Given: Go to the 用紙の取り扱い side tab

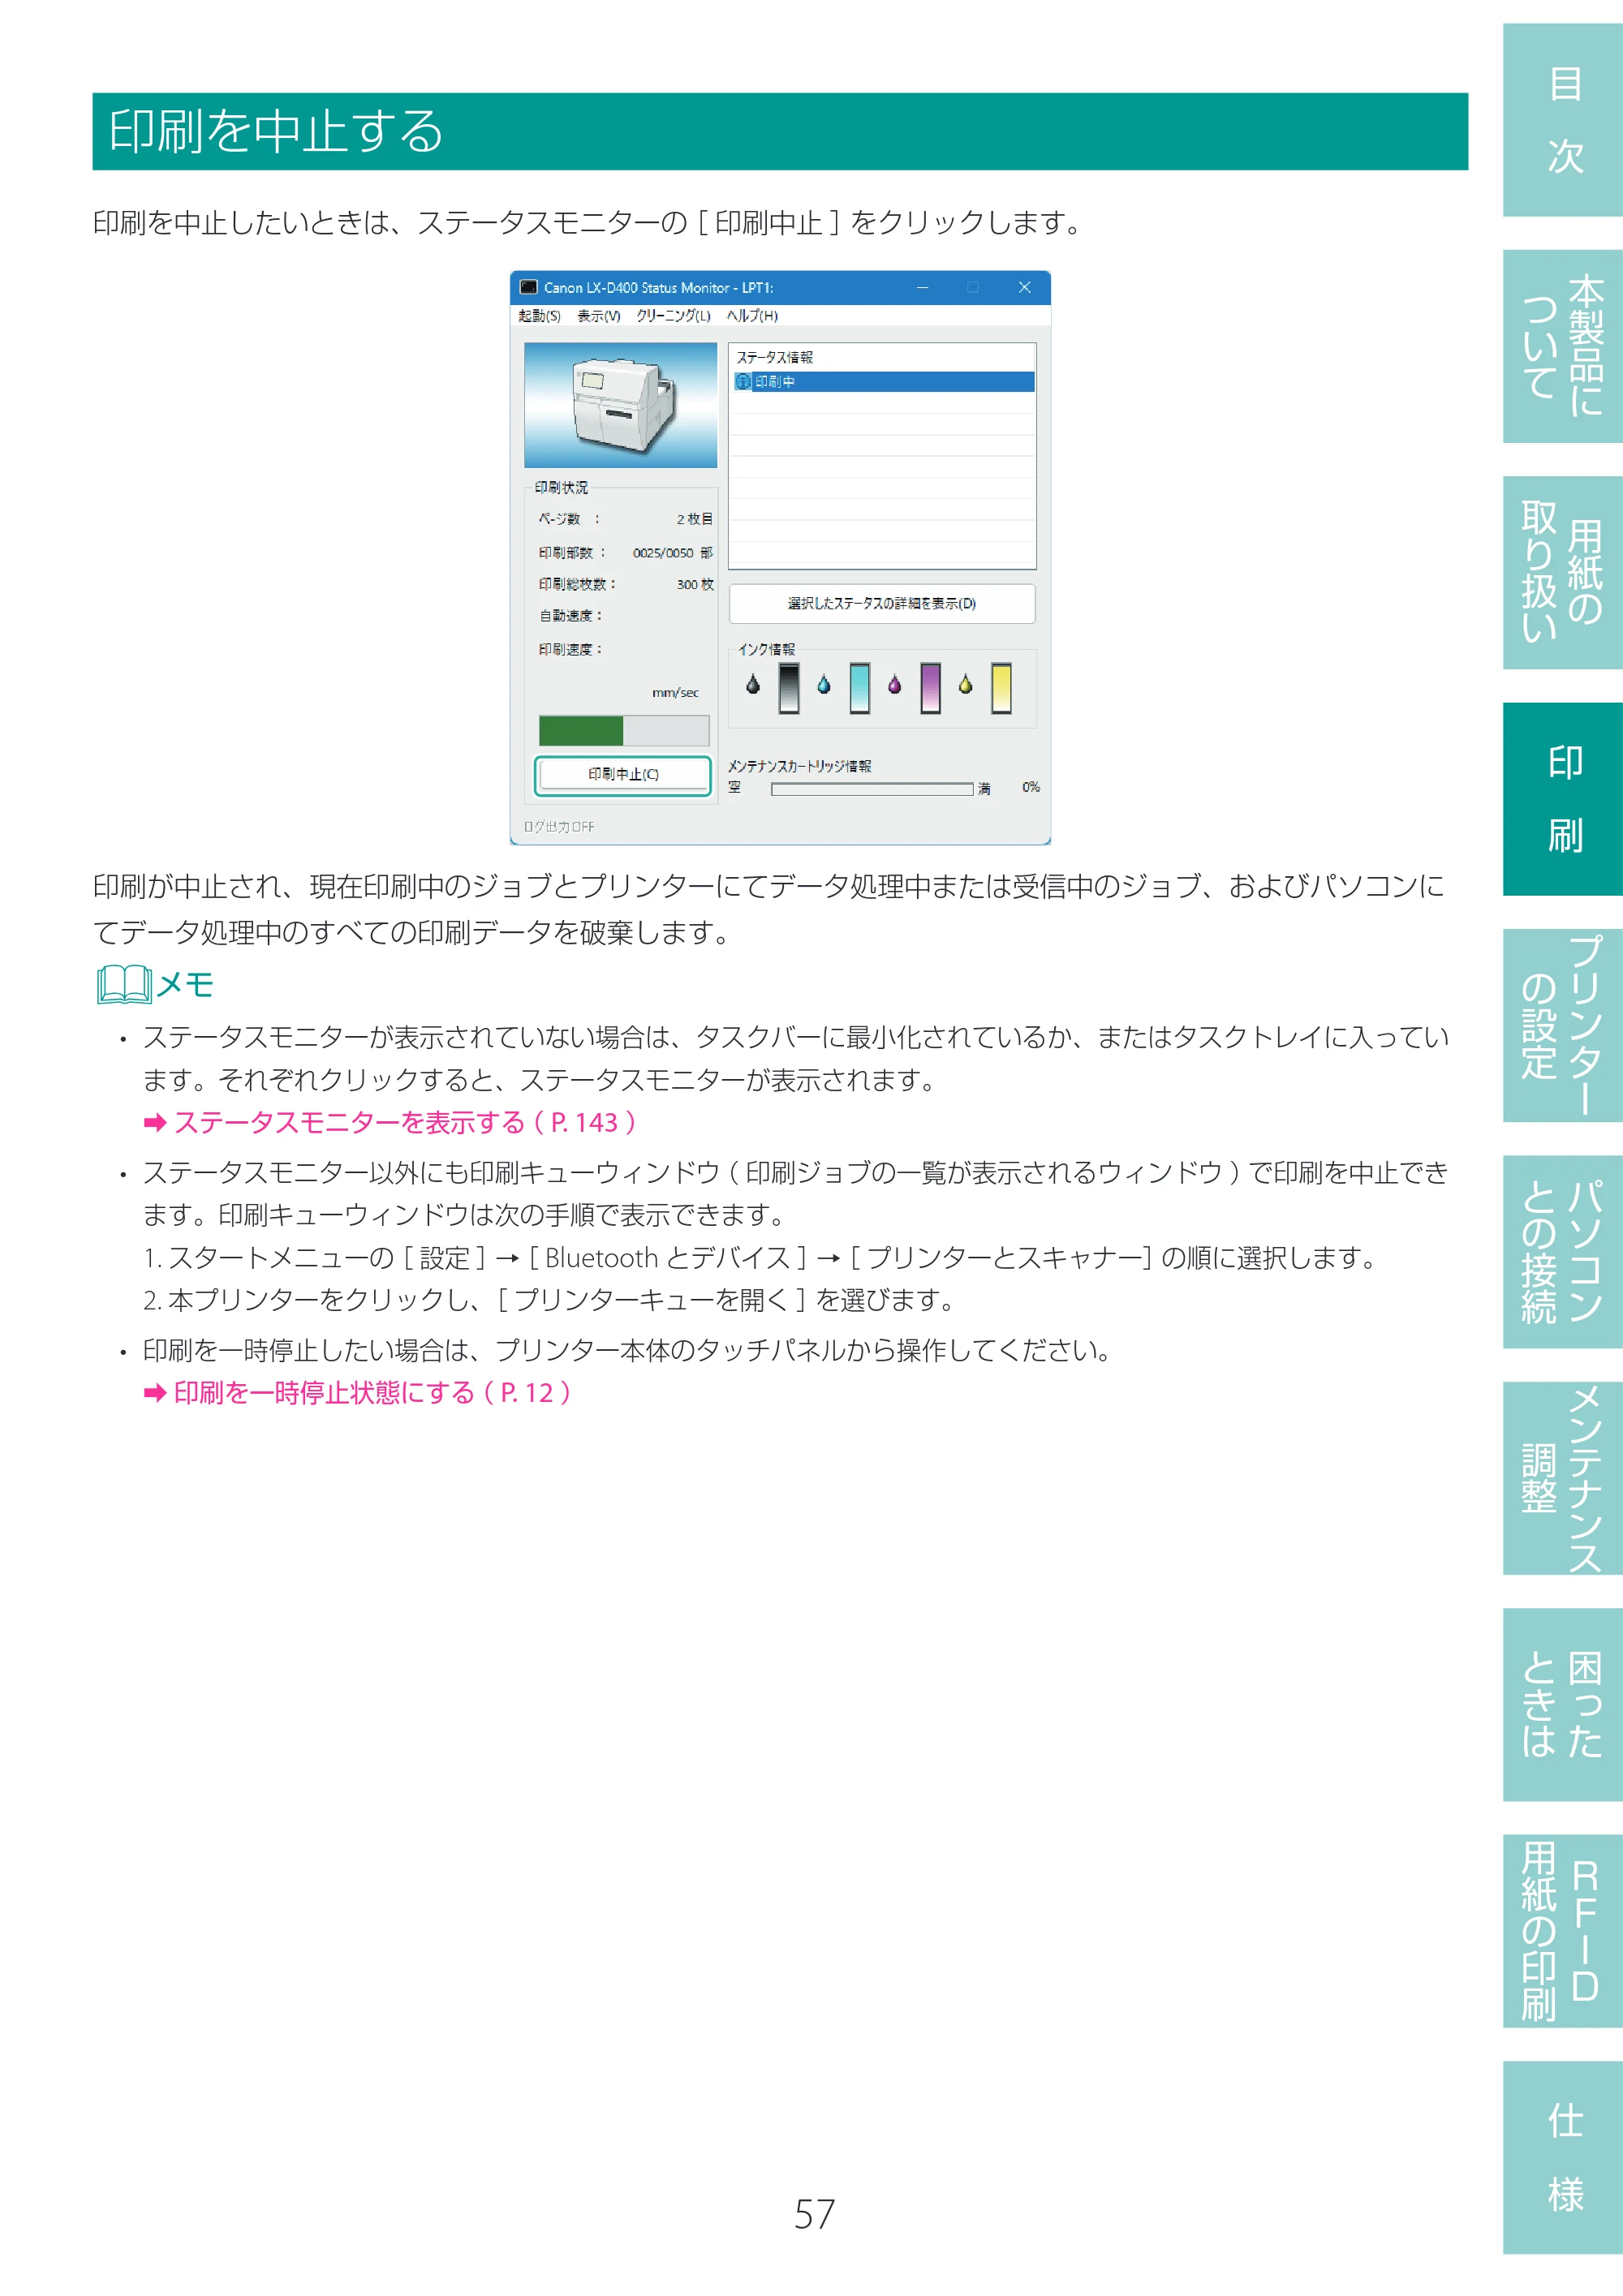Looking at the screenshot, I should coord(1563,573).
